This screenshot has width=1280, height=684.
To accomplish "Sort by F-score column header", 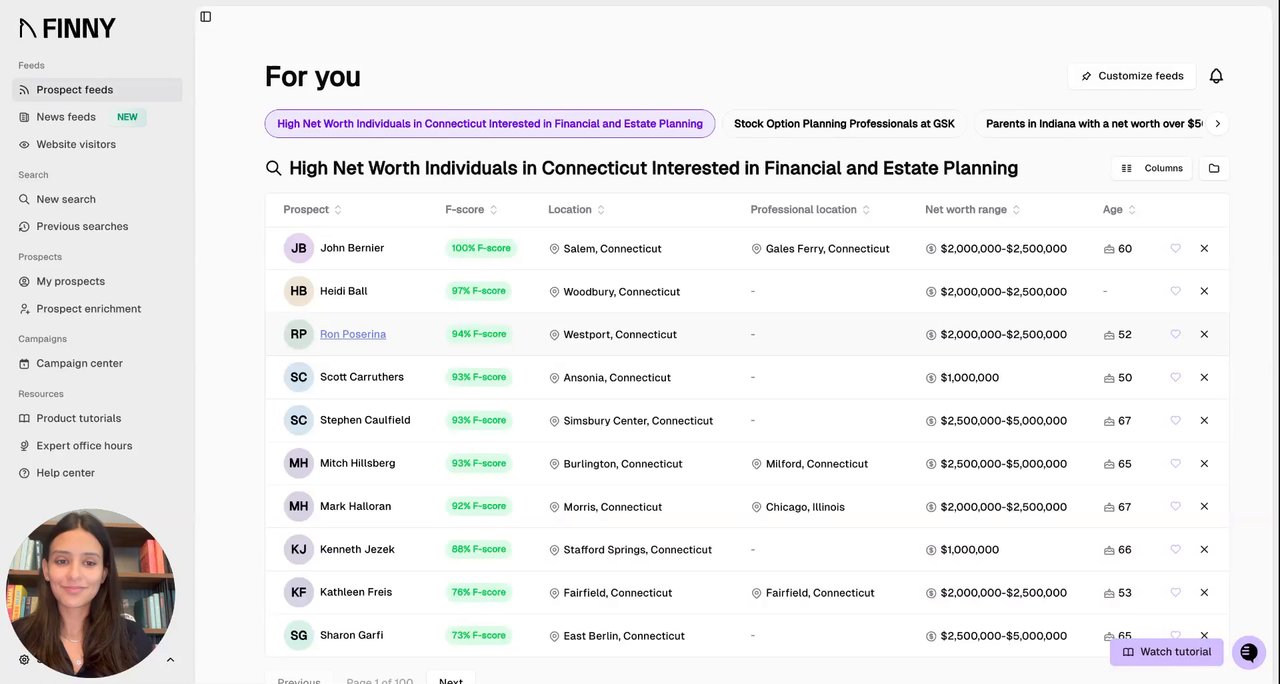I will [471, 210].
